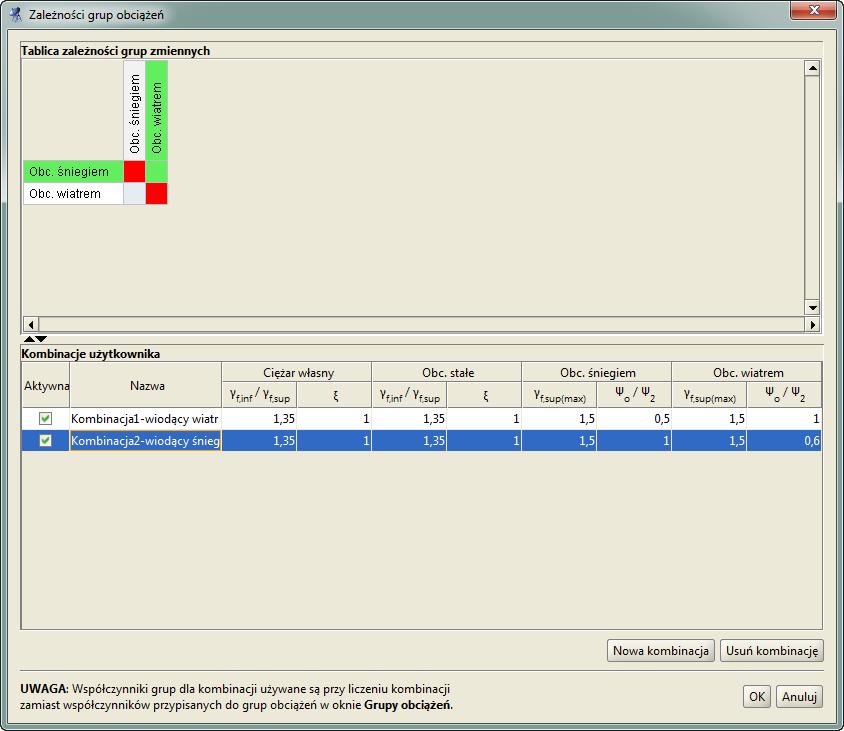Viewport: 844px width, 731px height.
Task: Toggle Aktywna checkbox for Kombinacja1-wiodący wiatr
Action: pyautogui.click(x=46, y=418)
